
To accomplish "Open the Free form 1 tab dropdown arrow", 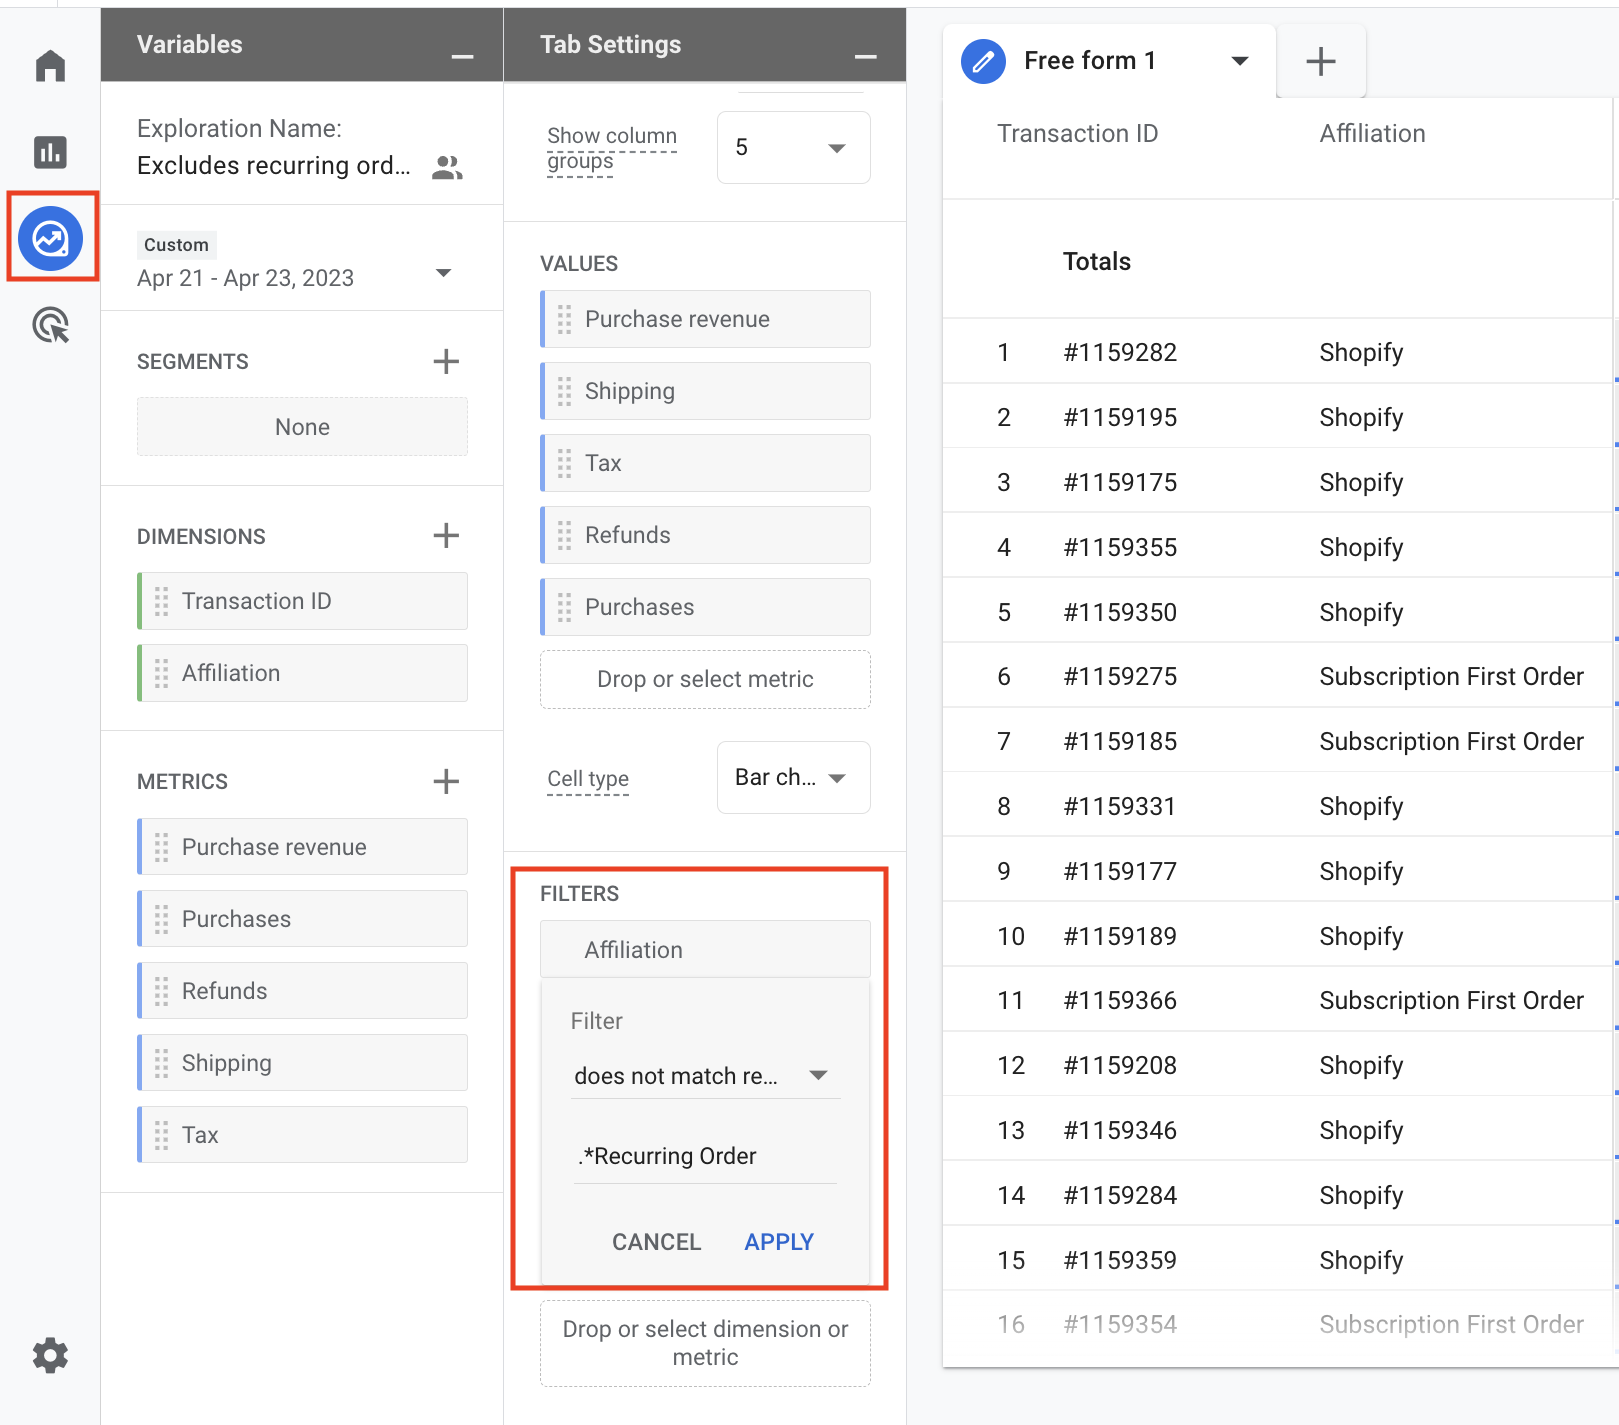I will (1240, 61).
